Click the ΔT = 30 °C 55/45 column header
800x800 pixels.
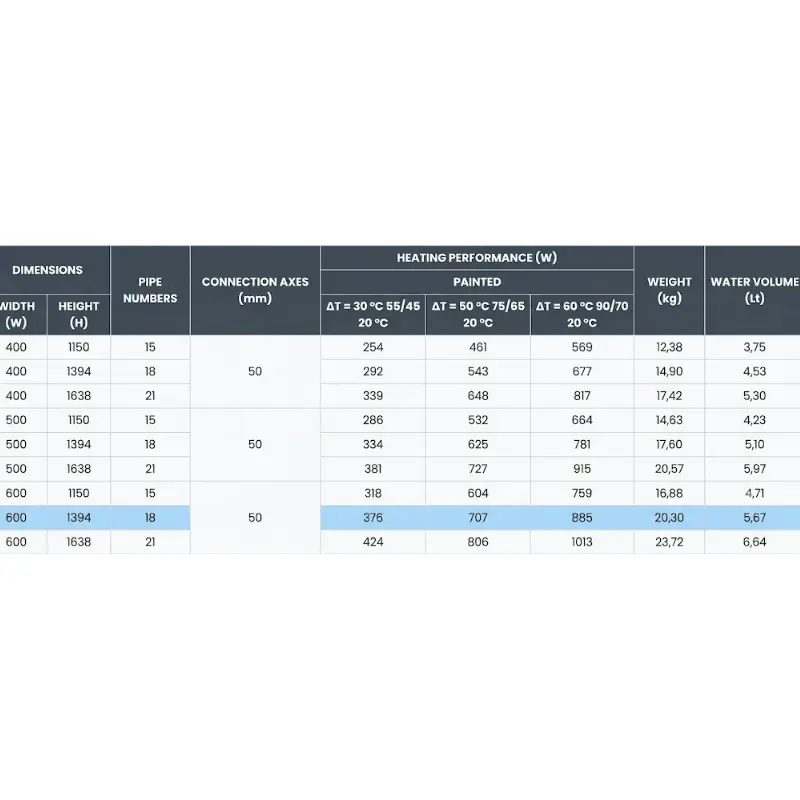(373, 314)
